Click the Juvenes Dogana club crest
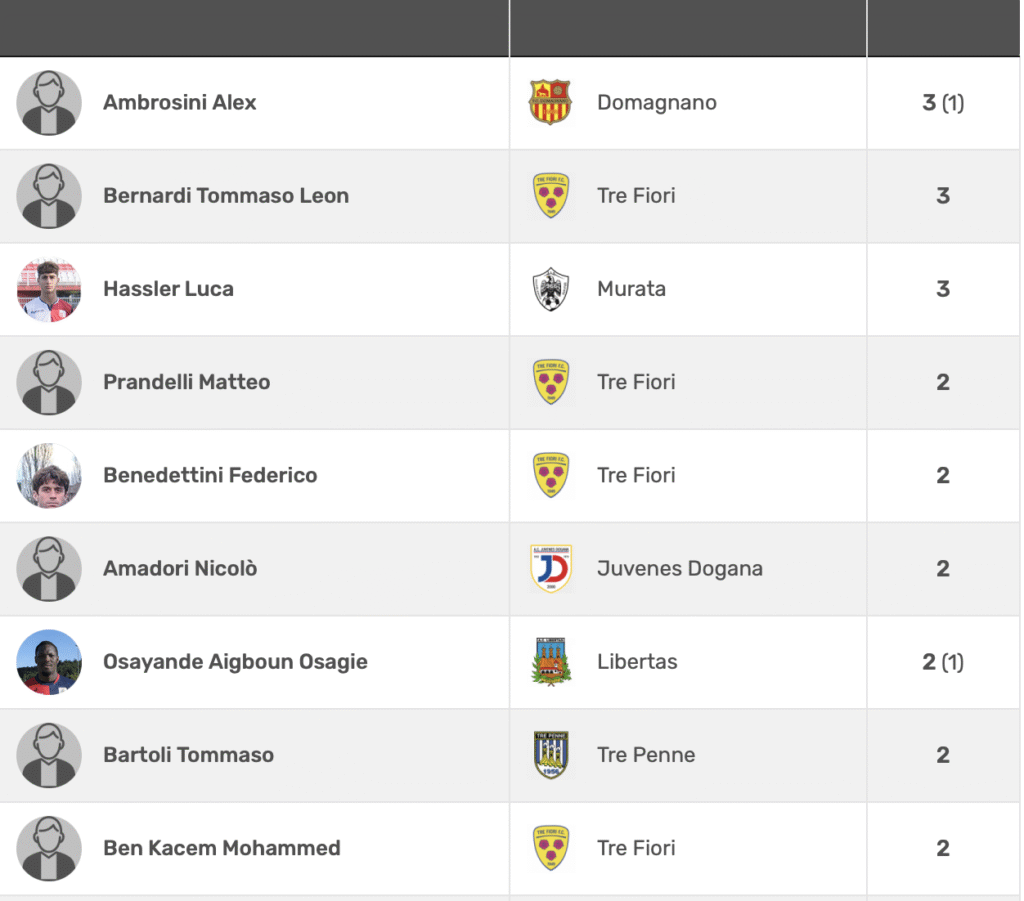1024x901 pixels. [551, 569]
